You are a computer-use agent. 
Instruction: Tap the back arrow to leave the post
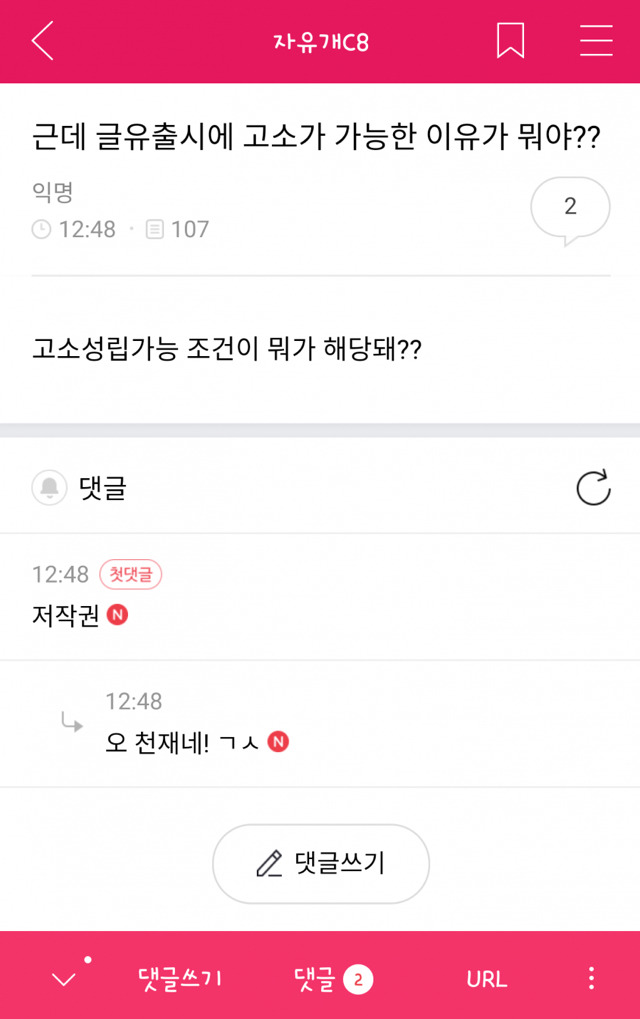42,40
